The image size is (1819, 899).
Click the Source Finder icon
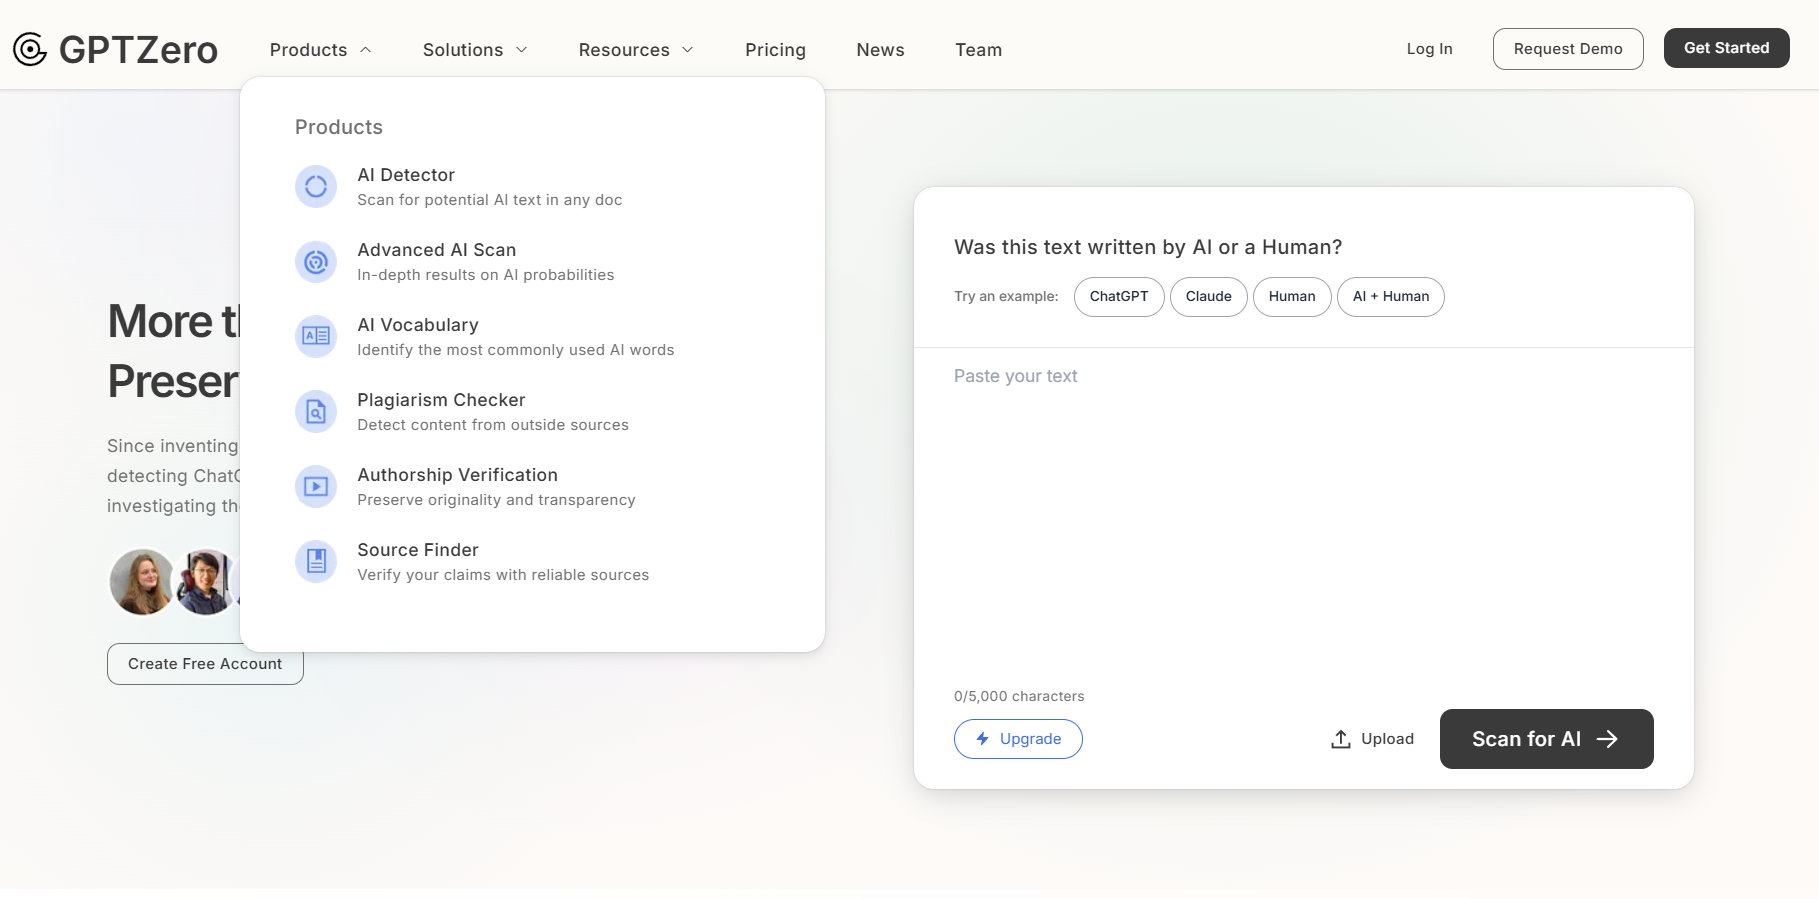pos(316,561)
